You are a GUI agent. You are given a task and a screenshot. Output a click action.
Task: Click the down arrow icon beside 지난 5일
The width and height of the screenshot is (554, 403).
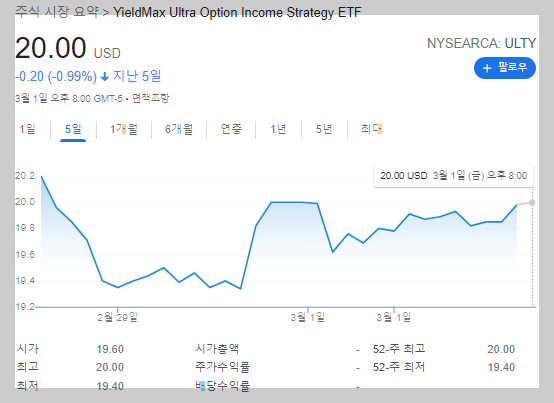point(105,77)
